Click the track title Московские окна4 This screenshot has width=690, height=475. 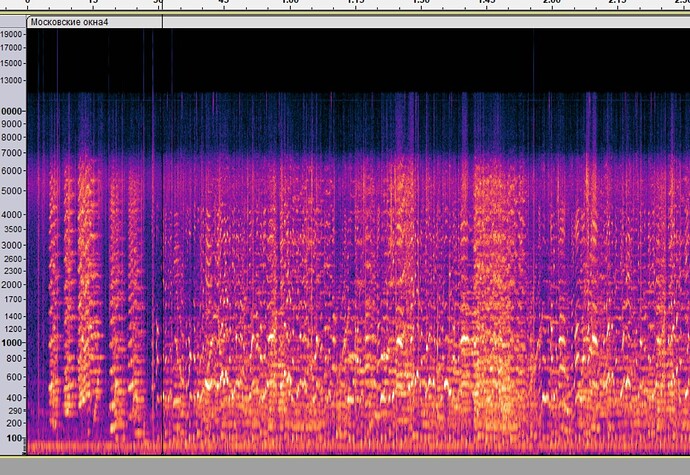[x=70, y=21]
